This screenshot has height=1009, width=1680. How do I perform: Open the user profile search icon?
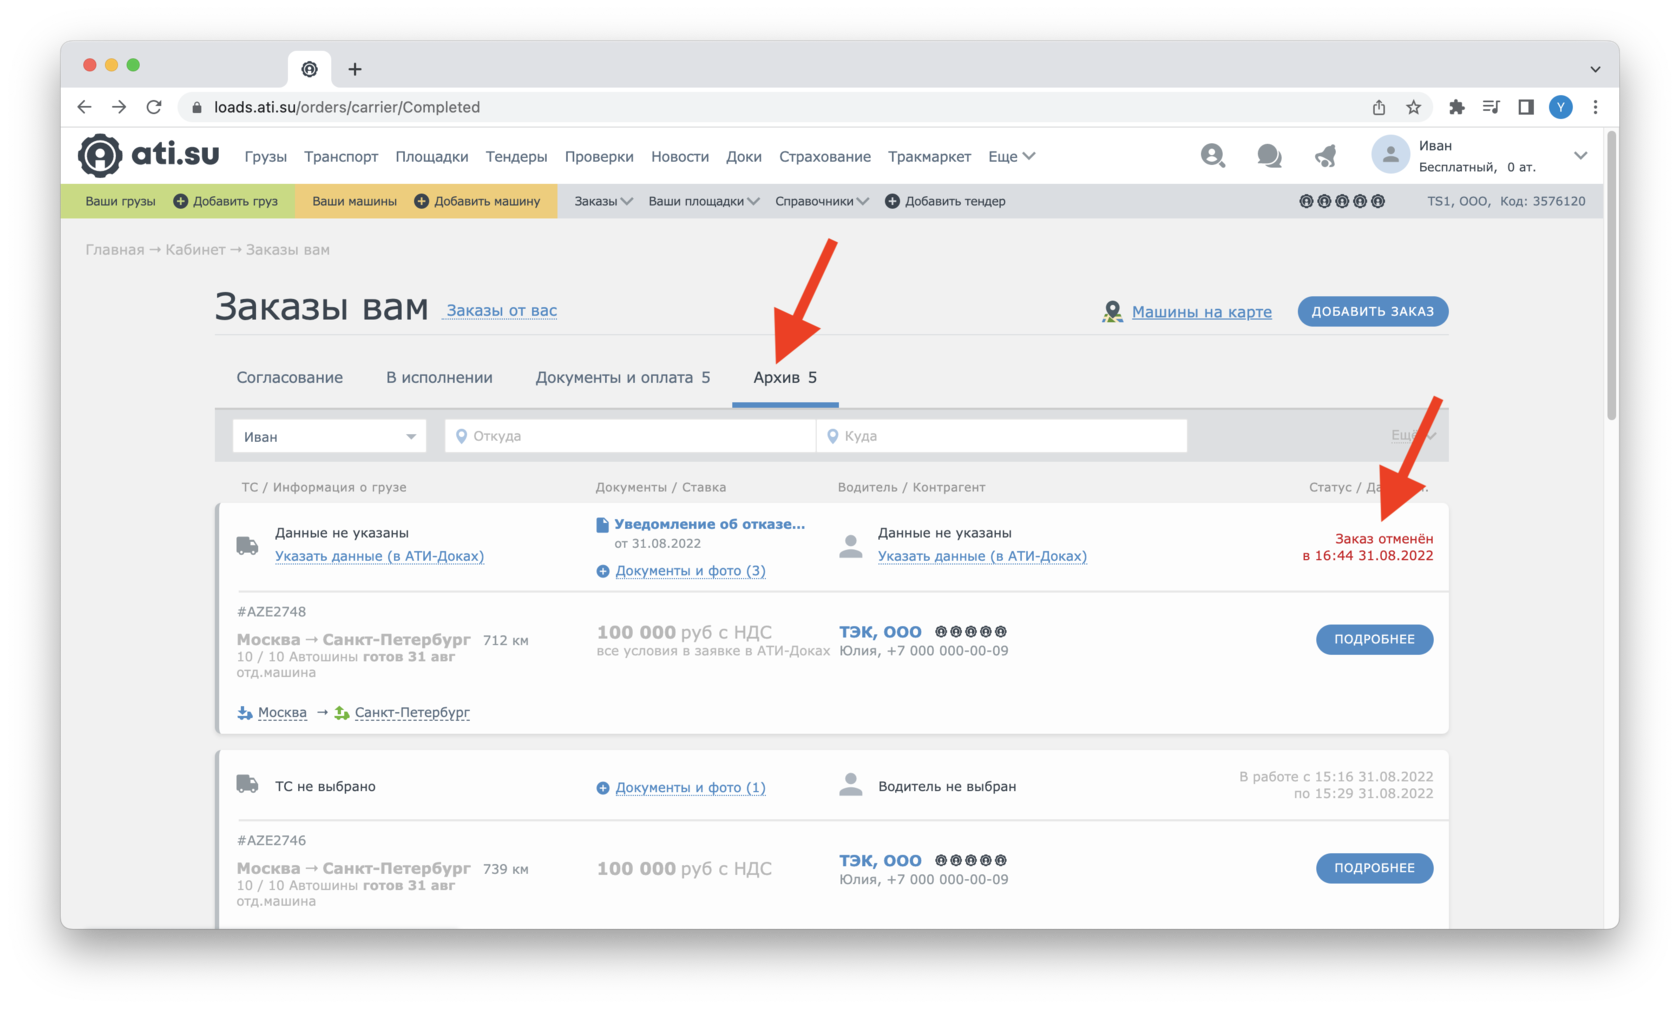click(x=1213, y=155)
